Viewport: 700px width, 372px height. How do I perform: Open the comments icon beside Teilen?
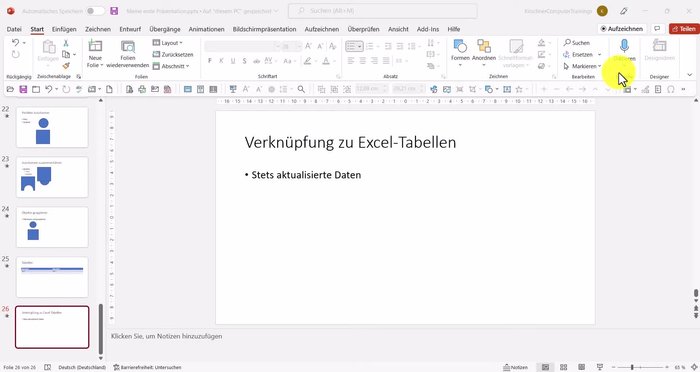point(657,29)
